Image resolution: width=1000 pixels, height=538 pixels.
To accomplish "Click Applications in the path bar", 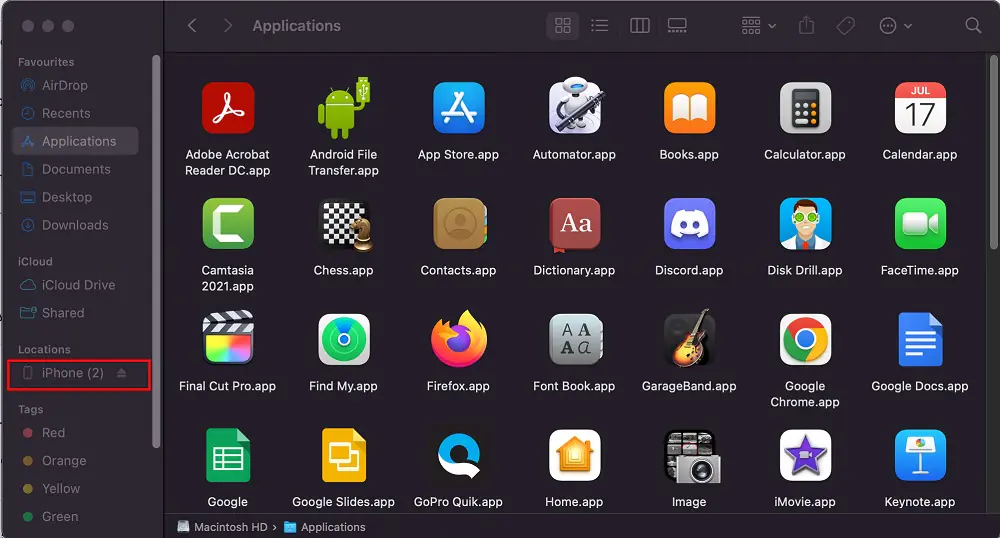I will (x=325, y=527).
